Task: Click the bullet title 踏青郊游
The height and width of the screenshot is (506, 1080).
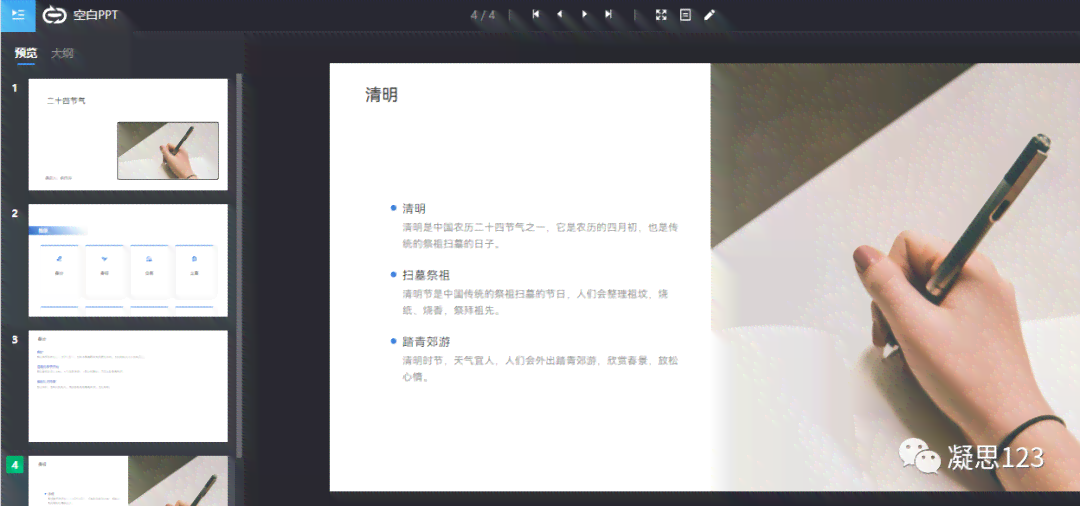Action: click(426, 342)
